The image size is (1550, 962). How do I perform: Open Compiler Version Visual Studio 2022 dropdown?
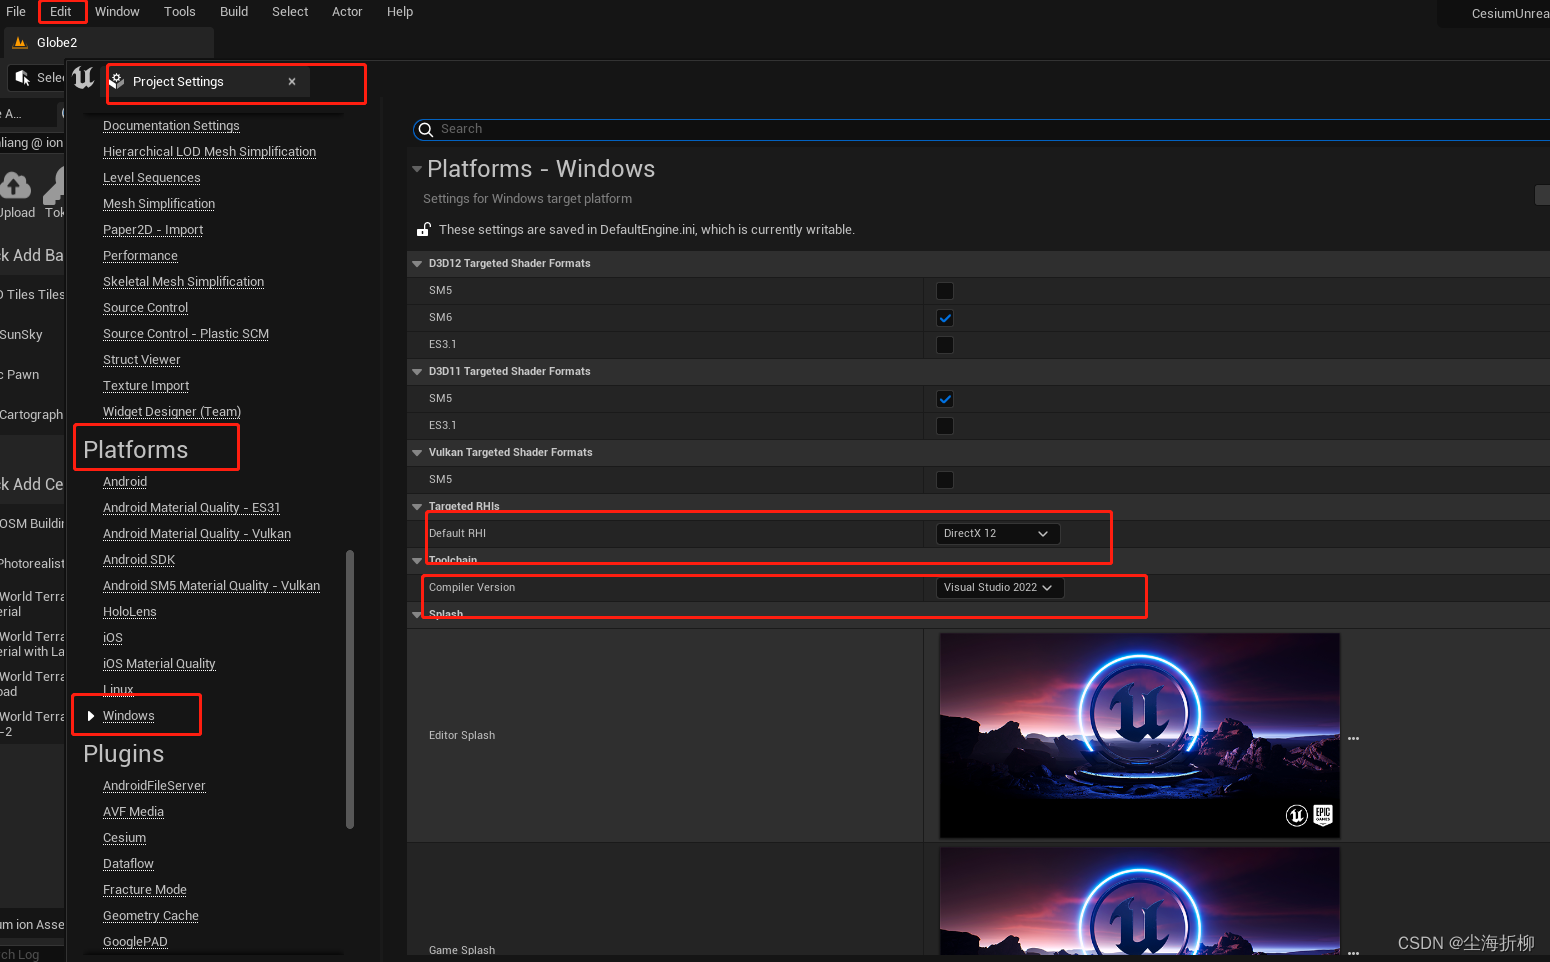pos(999,588)
